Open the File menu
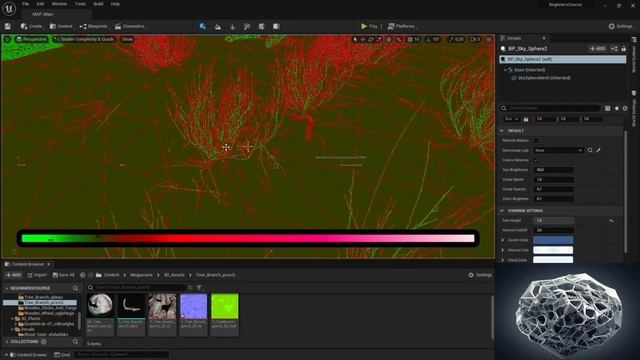Screen dimensions: 640x360 tap(25, 4)
